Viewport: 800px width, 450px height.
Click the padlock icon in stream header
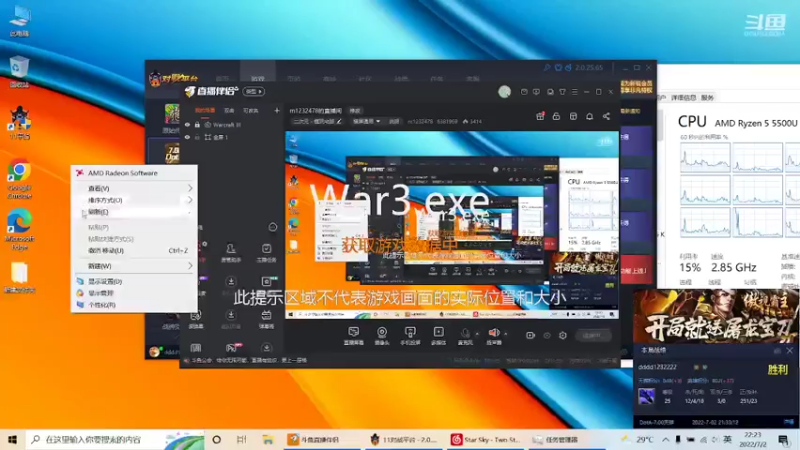click(x=556, y=116)
